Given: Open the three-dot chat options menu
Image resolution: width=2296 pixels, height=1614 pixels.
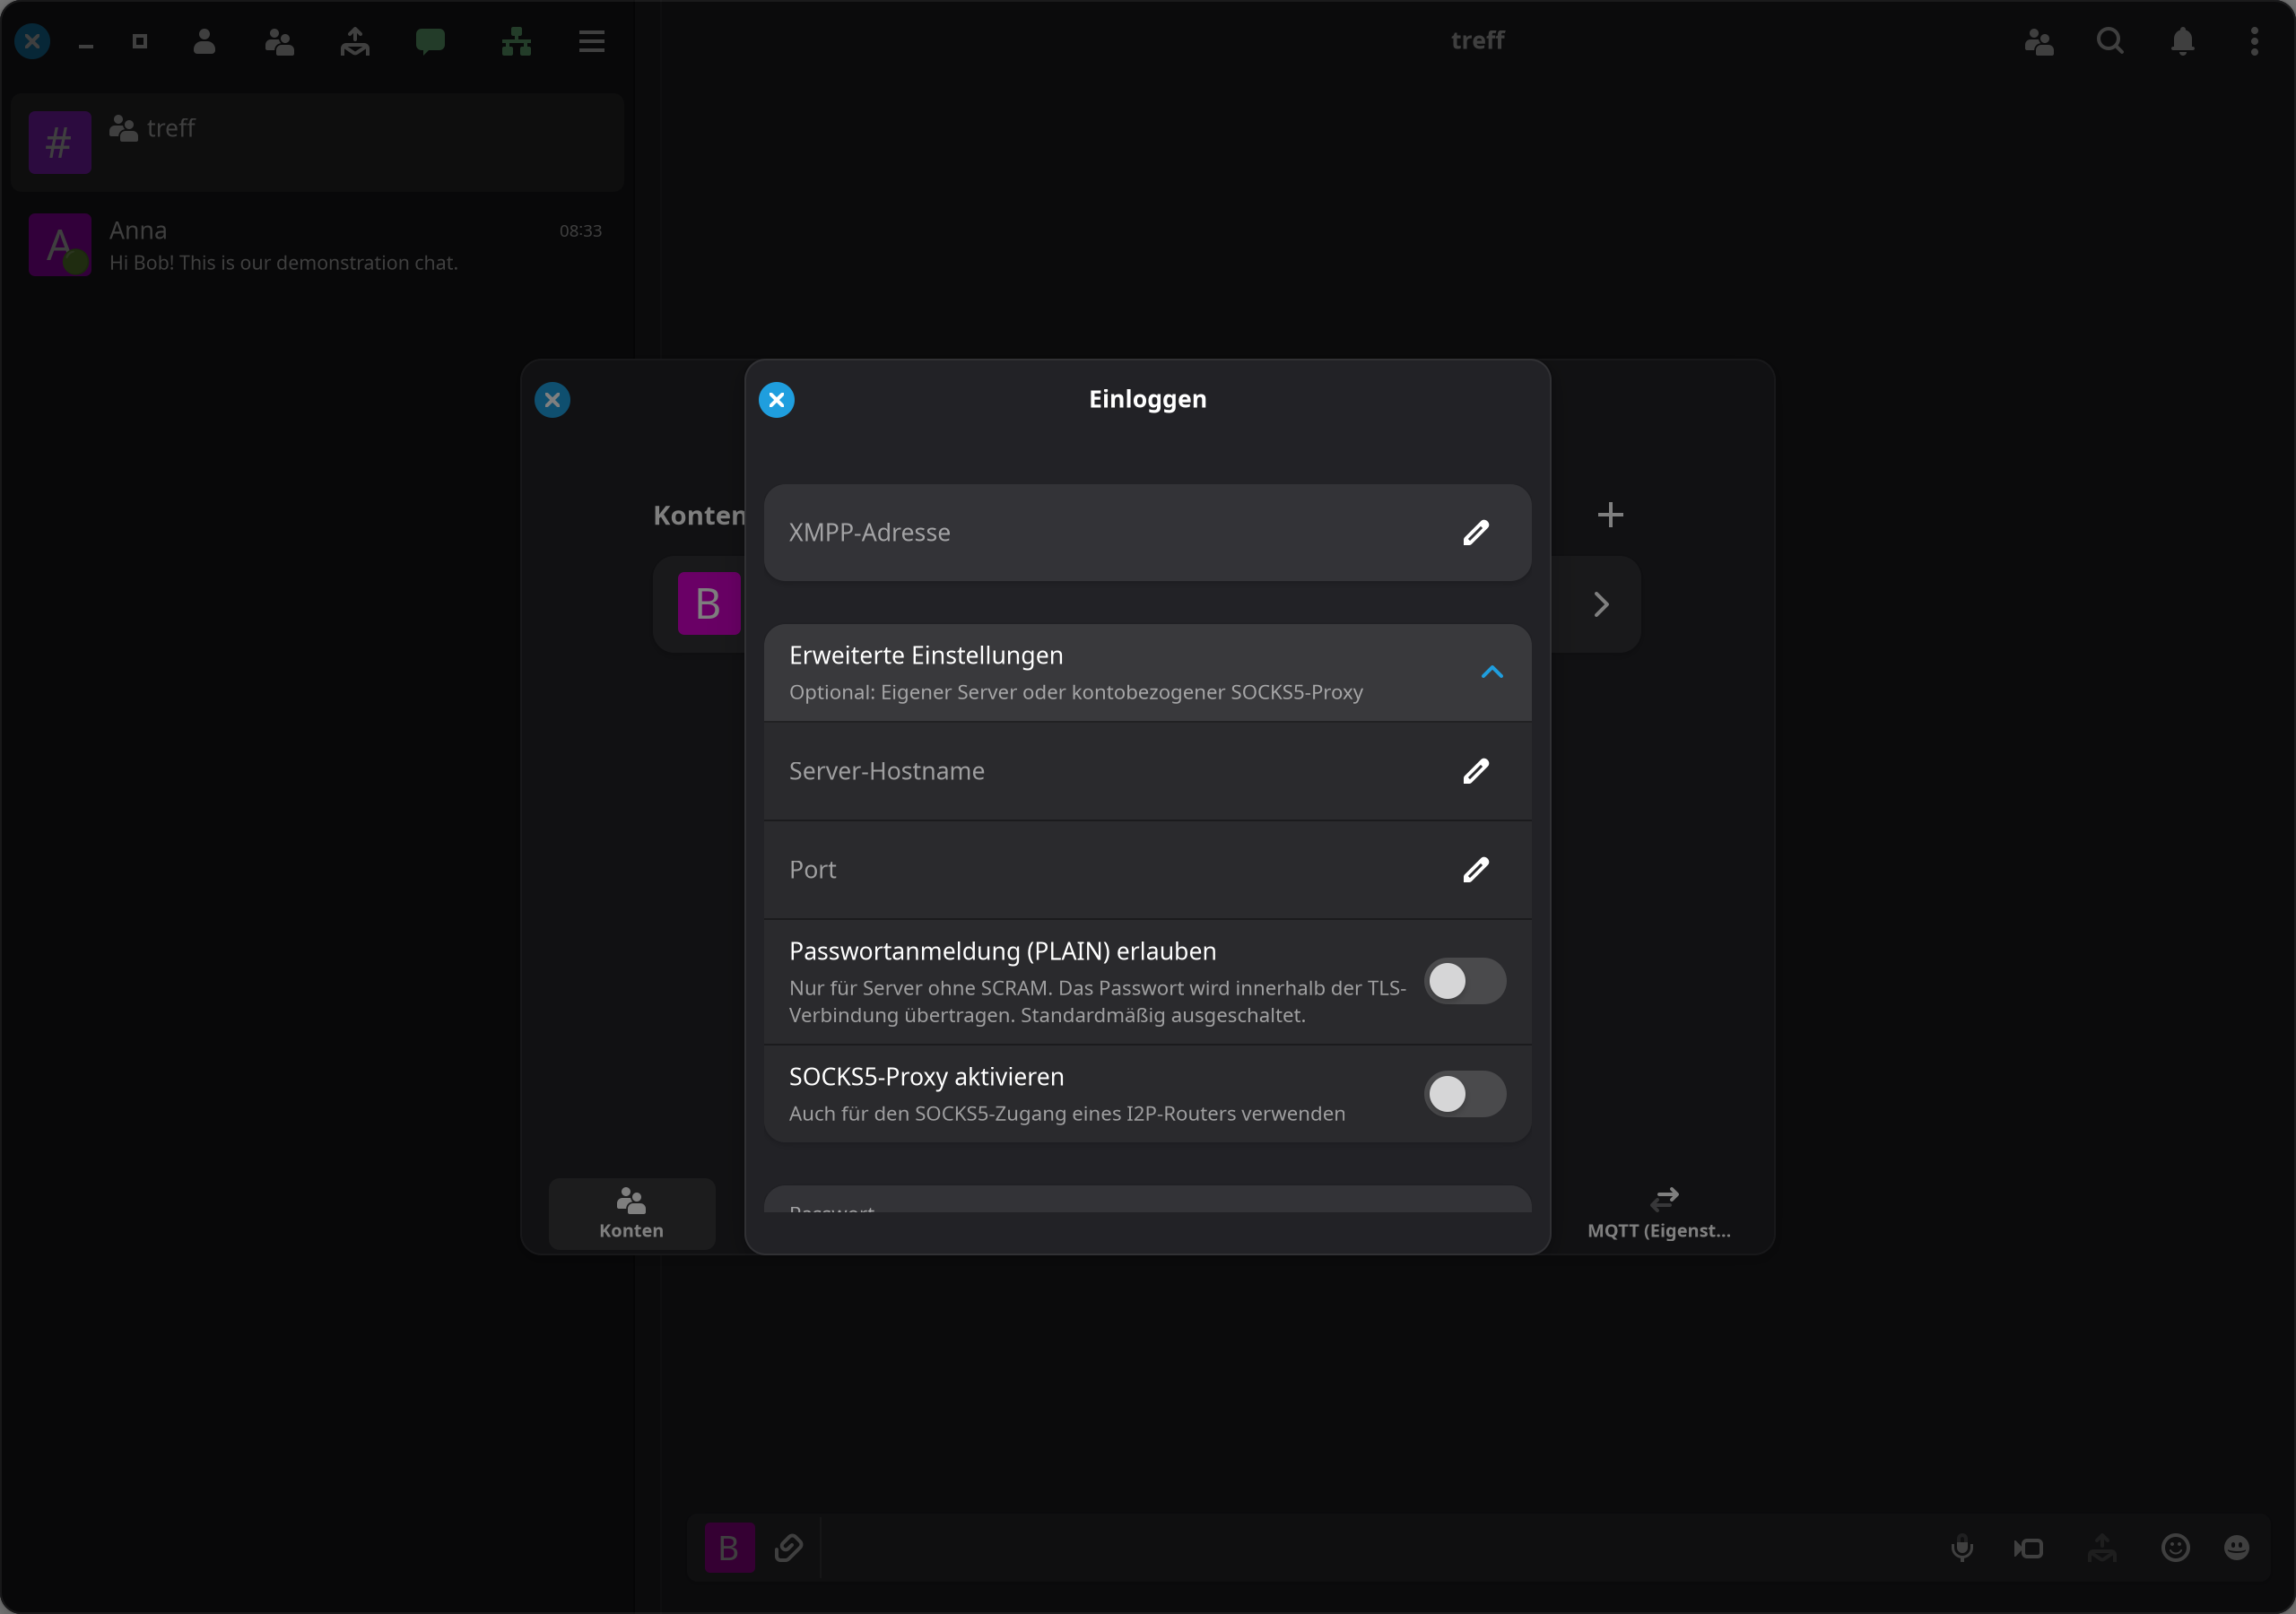Looking at the screenshot, I should tap(2254, 41).
